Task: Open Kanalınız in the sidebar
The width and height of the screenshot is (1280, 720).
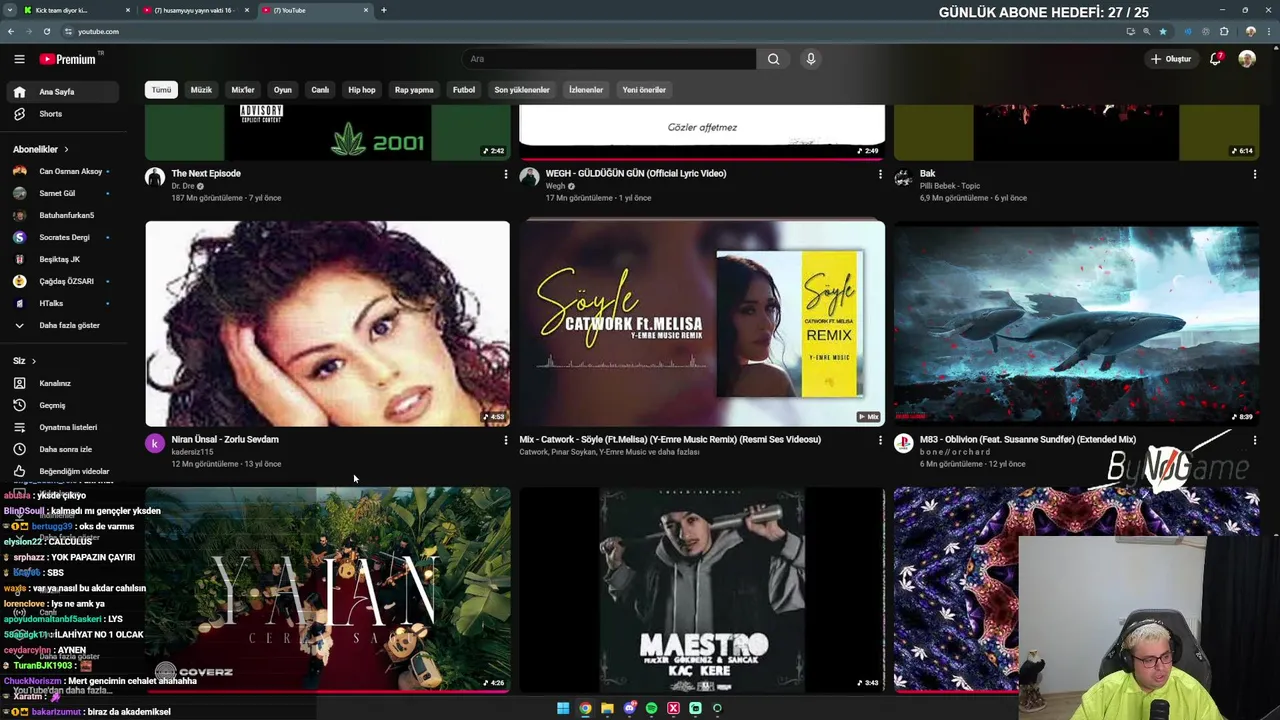Action: pos(63,383)
